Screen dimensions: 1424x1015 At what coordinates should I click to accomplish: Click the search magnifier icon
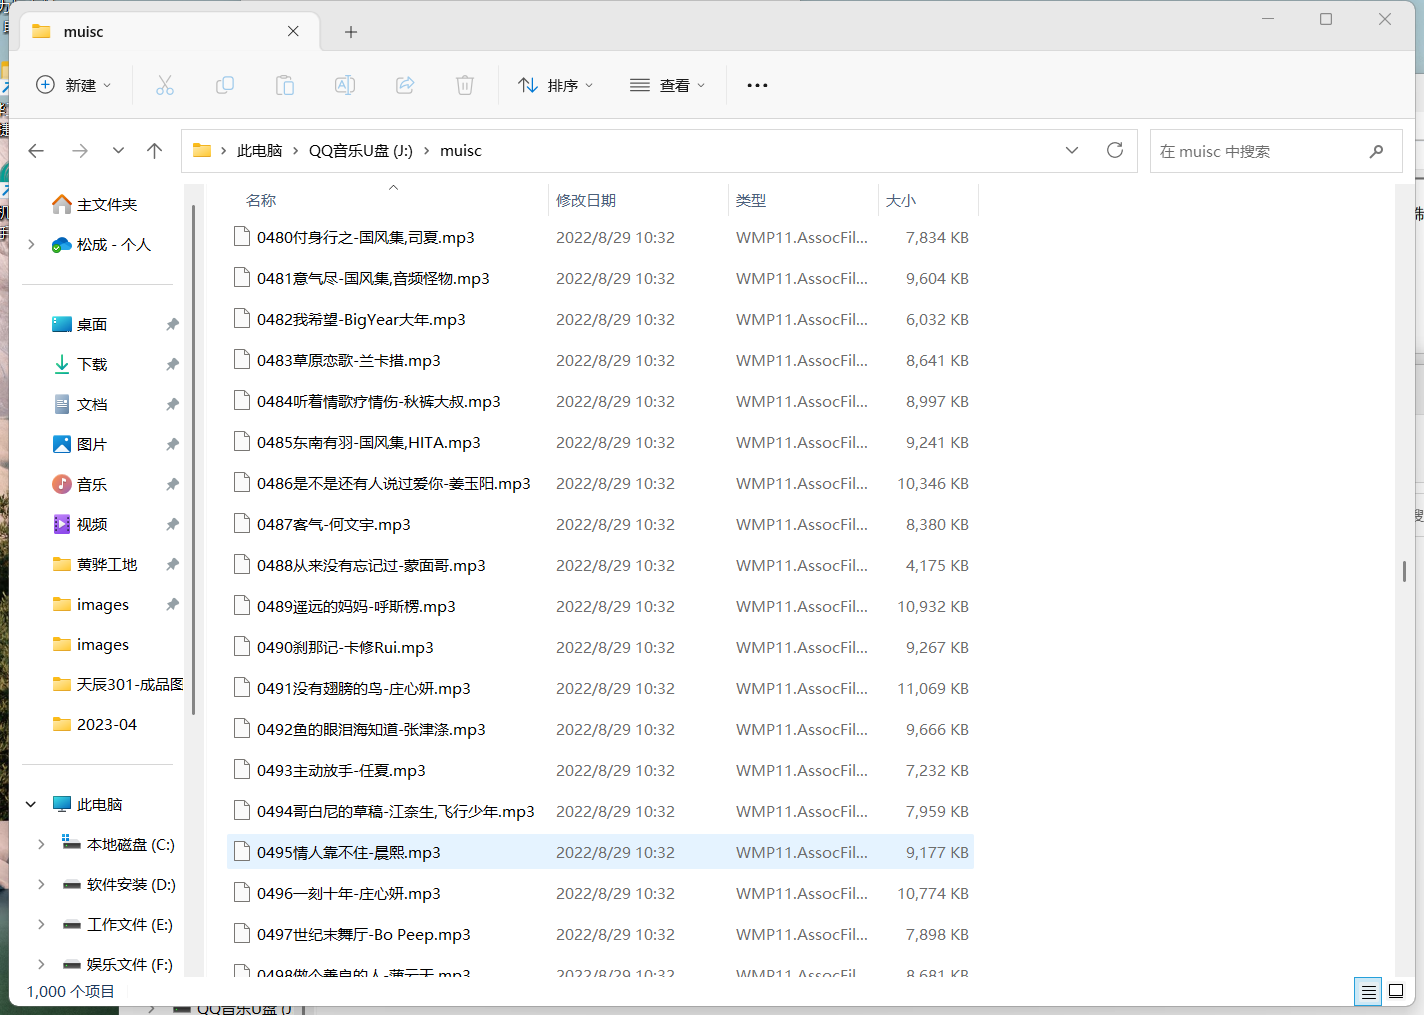click(1377, 151)
